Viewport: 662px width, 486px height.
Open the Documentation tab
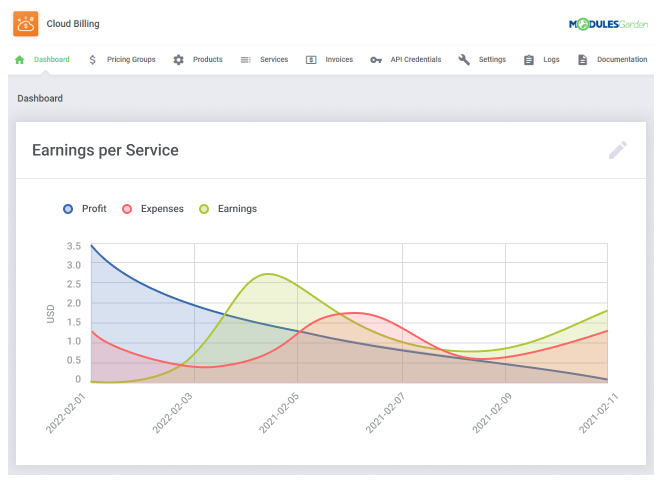(622, 60)
